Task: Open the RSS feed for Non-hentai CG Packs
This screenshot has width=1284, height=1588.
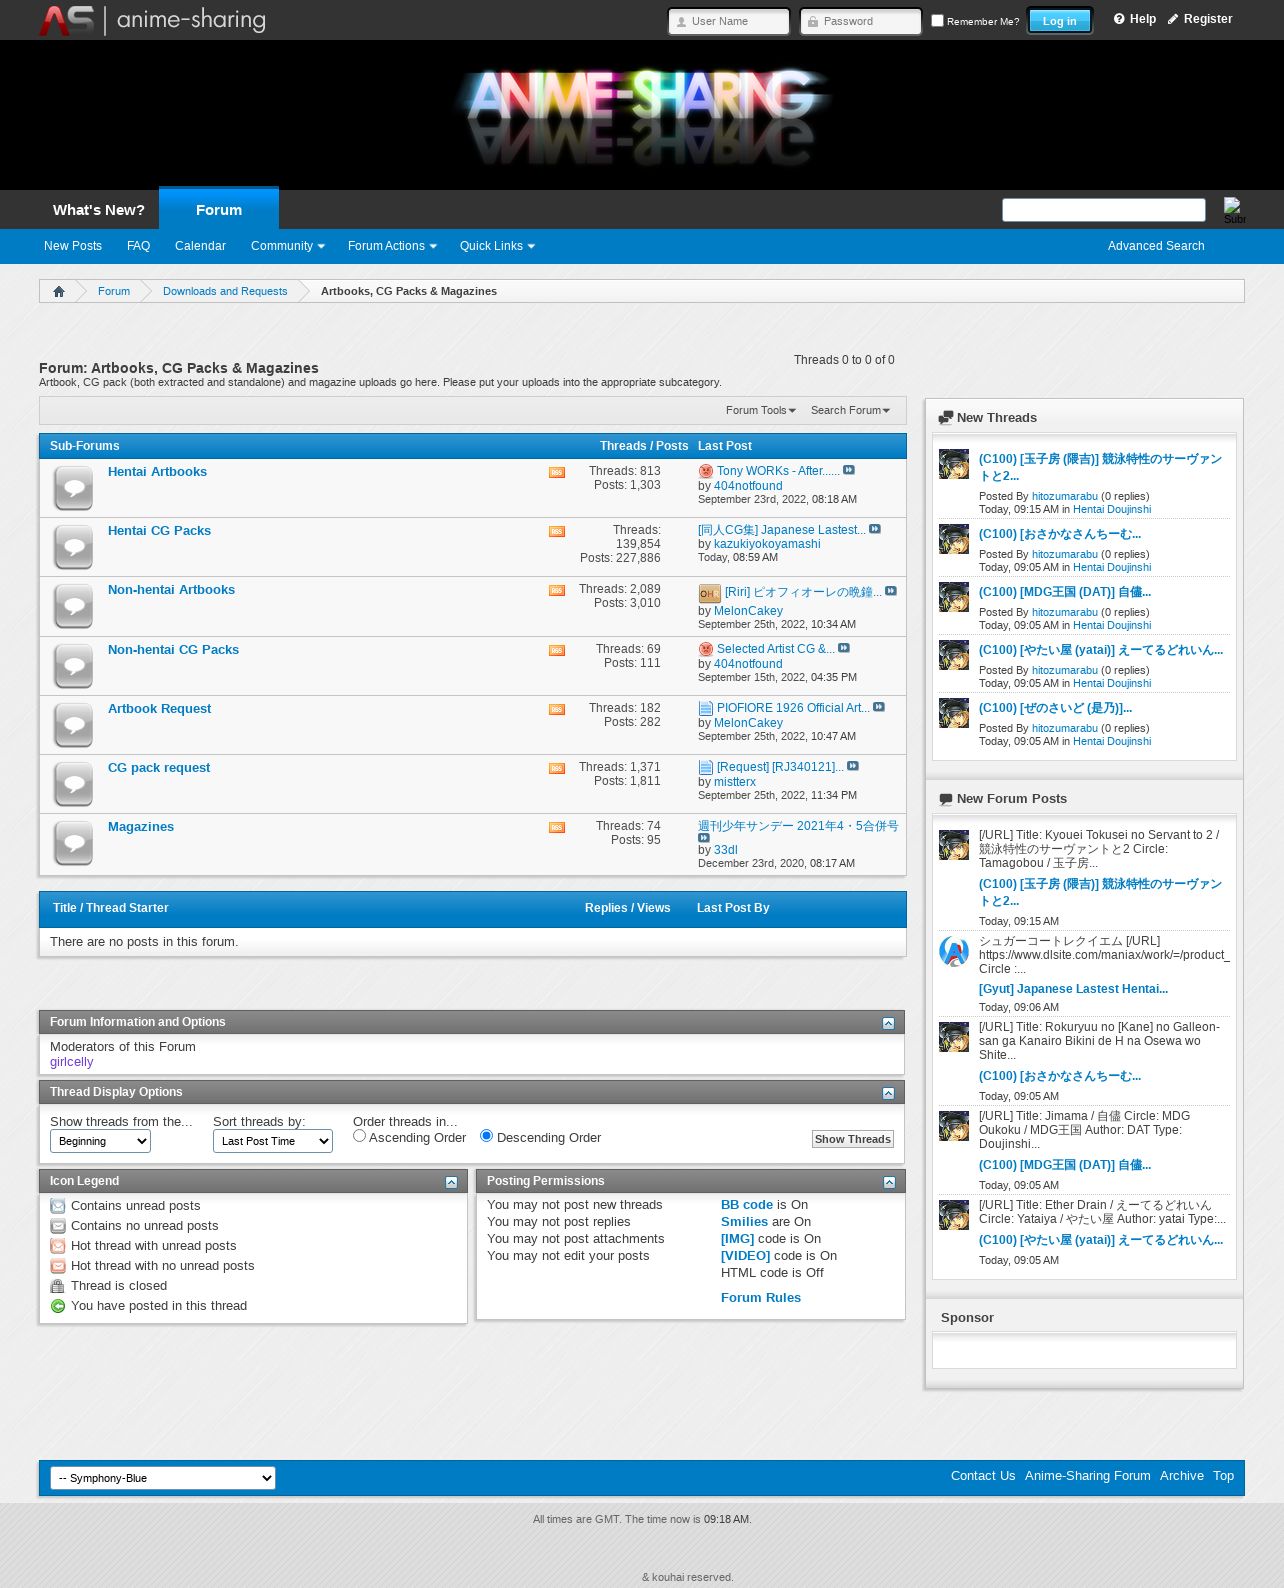Action: [x=557, y=650]
